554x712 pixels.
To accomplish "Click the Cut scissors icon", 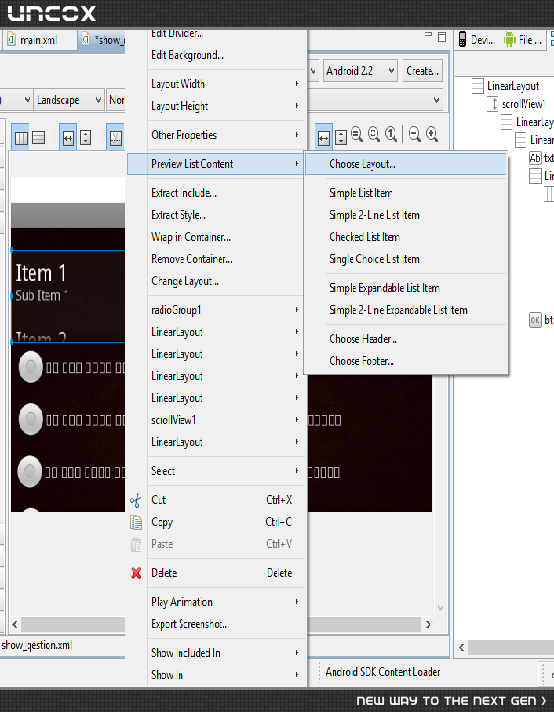I will coord(135,500).
